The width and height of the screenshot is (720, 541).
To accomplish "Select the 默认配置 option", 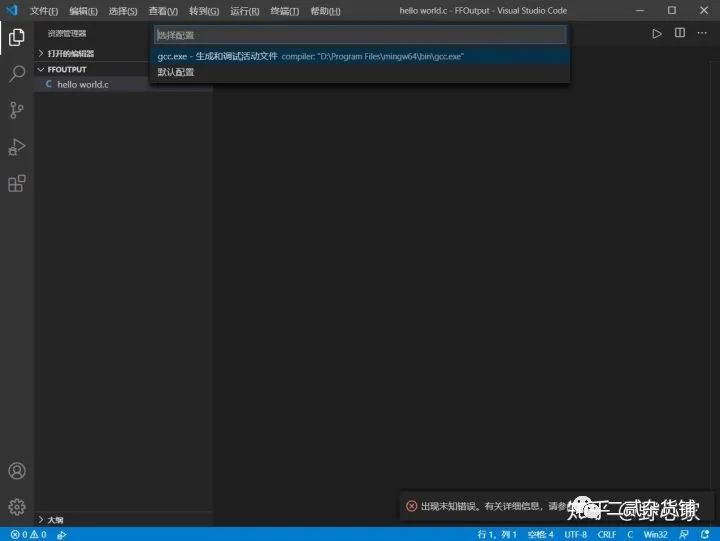I will [x=360, y=72].
